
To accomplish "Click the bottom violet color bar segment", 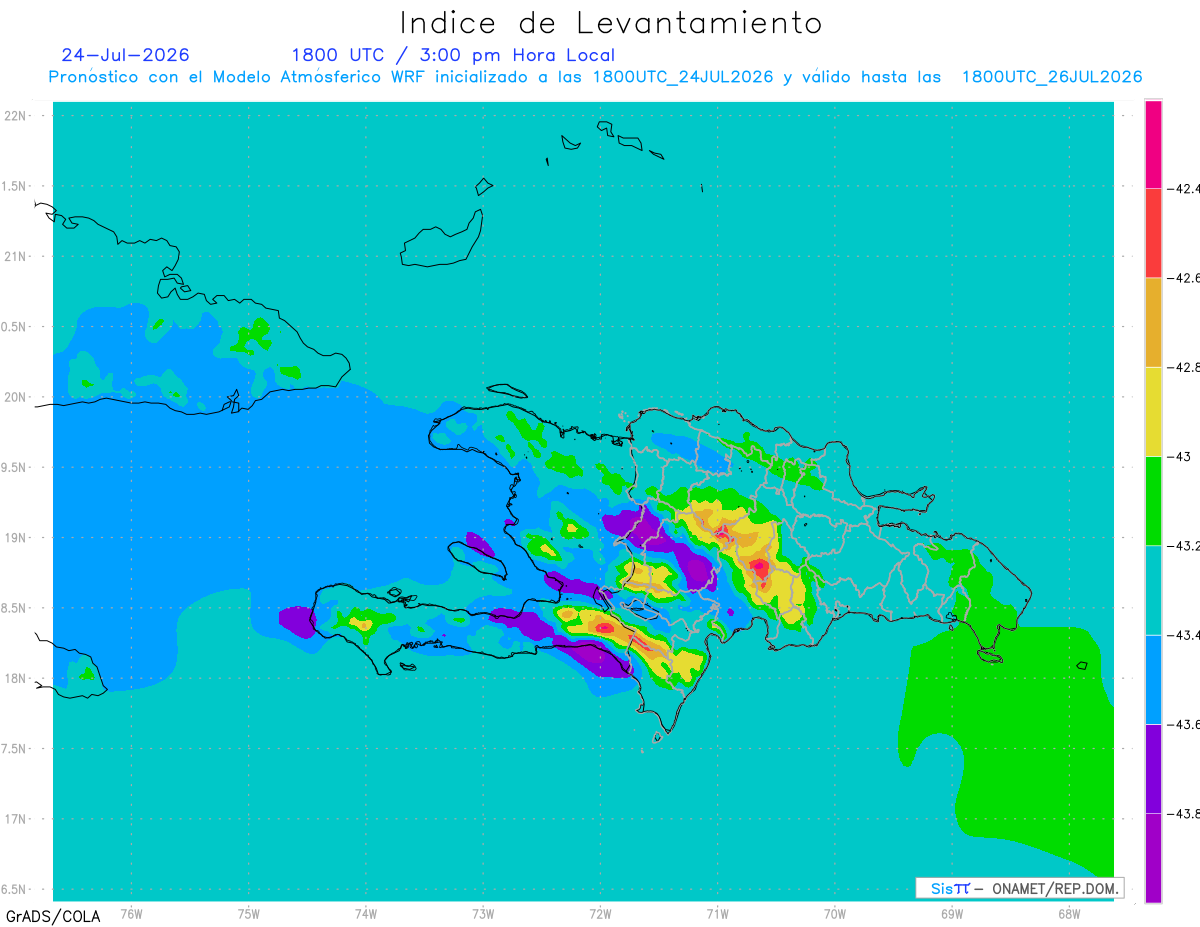I will pos(1153,858).
